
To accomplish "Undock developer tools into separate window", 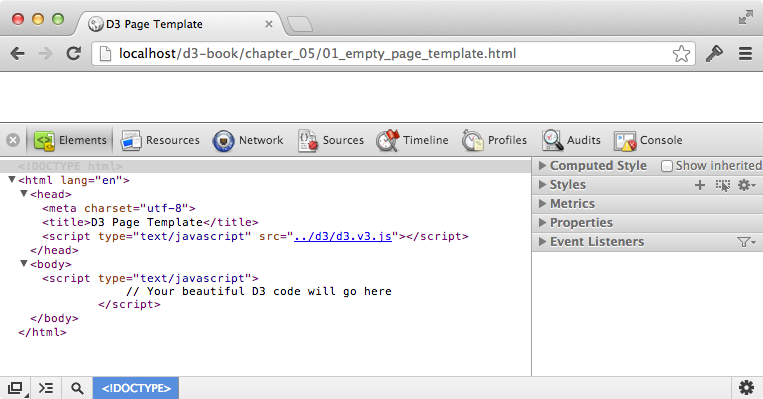I will tap(15, 388).
